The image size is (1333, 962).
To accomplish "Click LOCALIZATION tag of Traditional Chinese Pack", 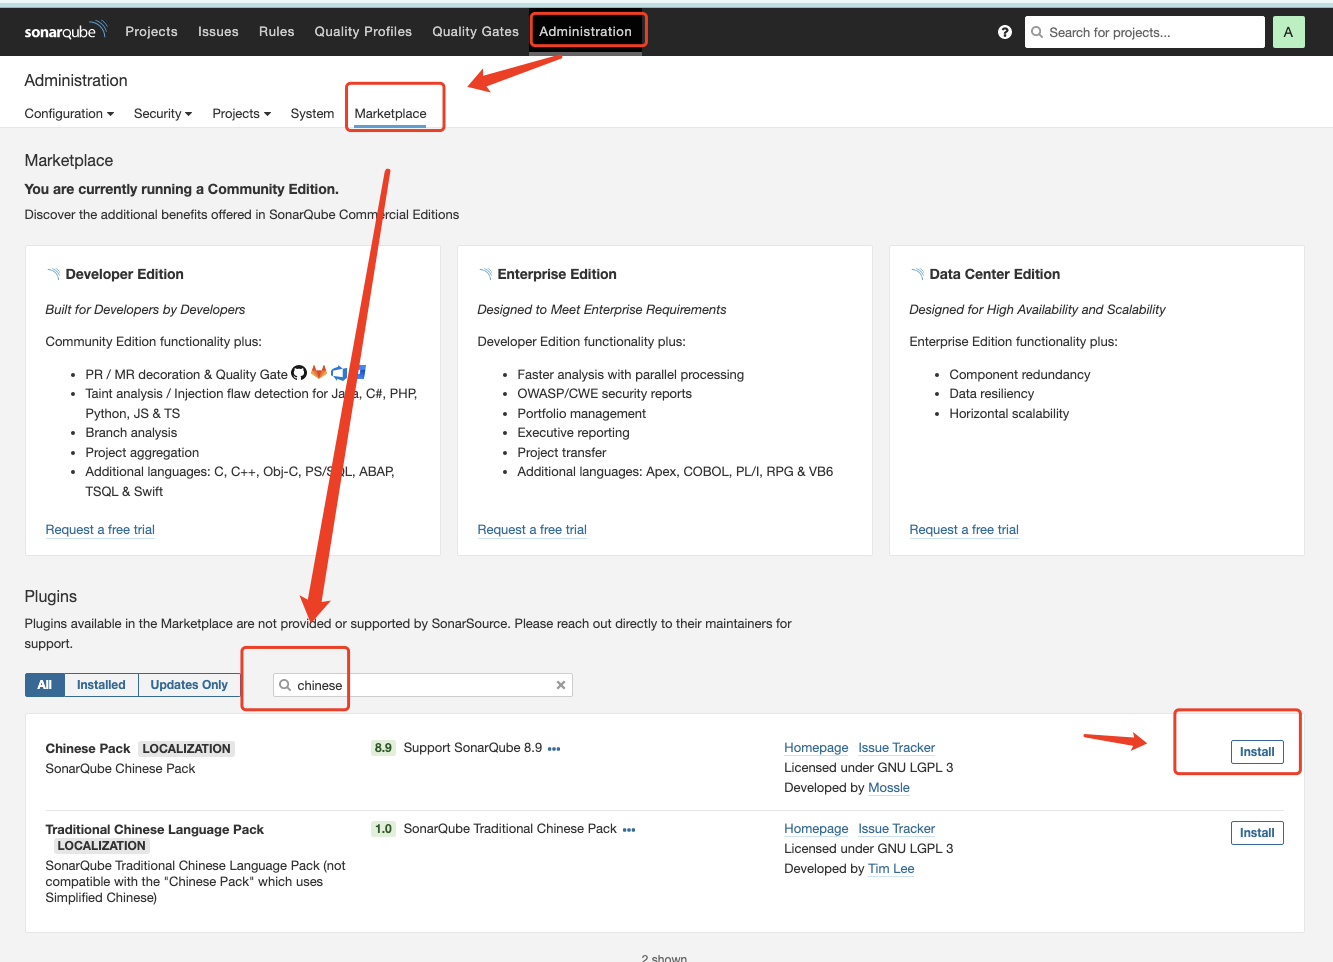I will (x=101, y=845).
